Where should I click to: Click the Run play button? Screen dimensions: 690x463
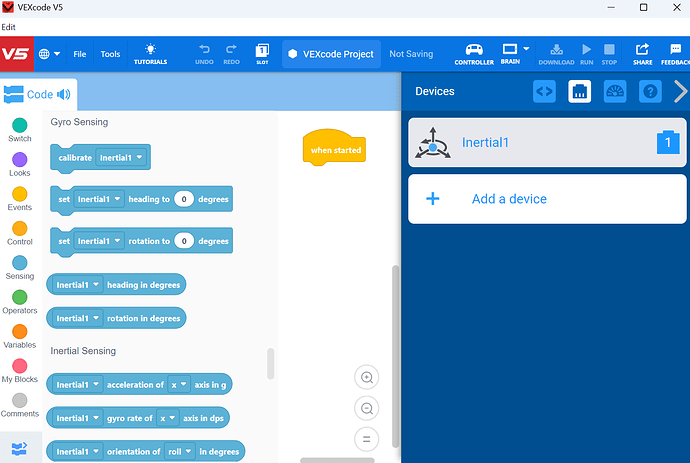point(587,54)
